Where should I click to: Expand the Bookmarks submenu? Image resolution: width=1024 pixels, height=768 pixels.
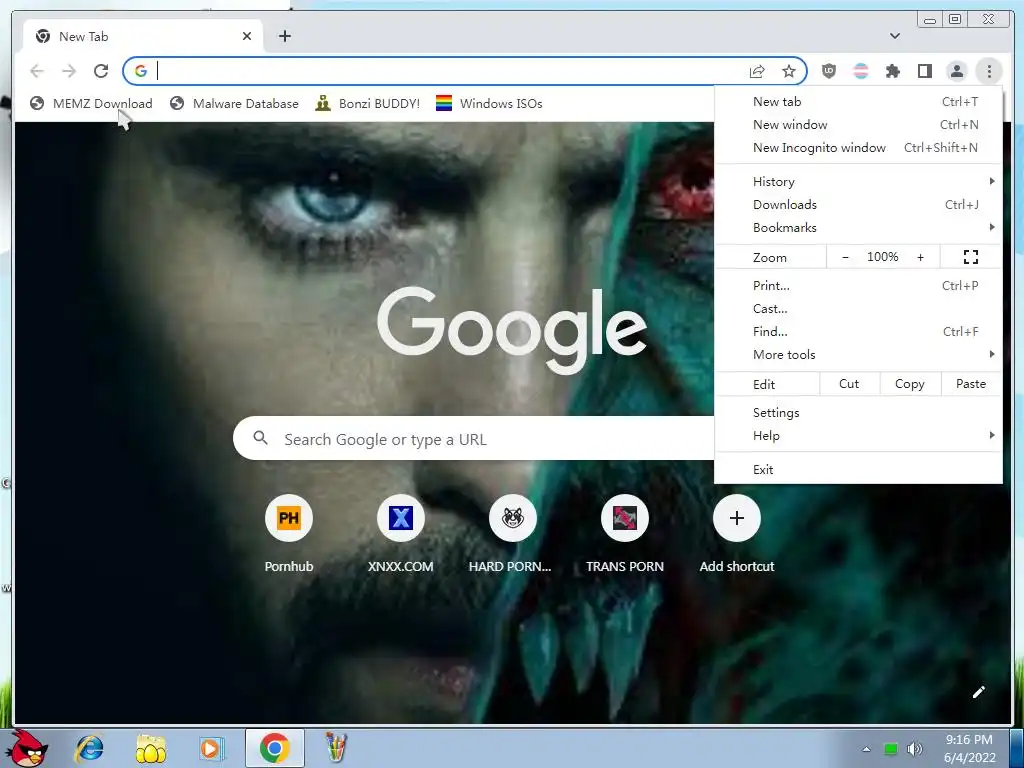tap(858, 227)
